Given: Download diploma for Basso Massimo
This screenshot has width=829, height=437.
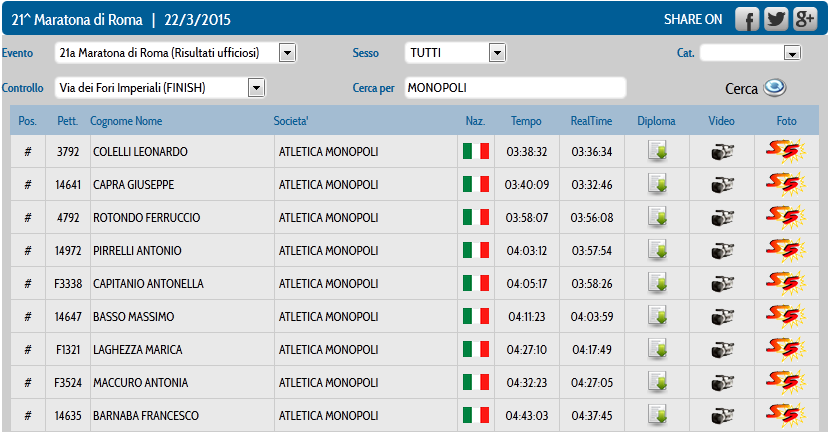Looking at the screenshot, I should pos(657,316).
